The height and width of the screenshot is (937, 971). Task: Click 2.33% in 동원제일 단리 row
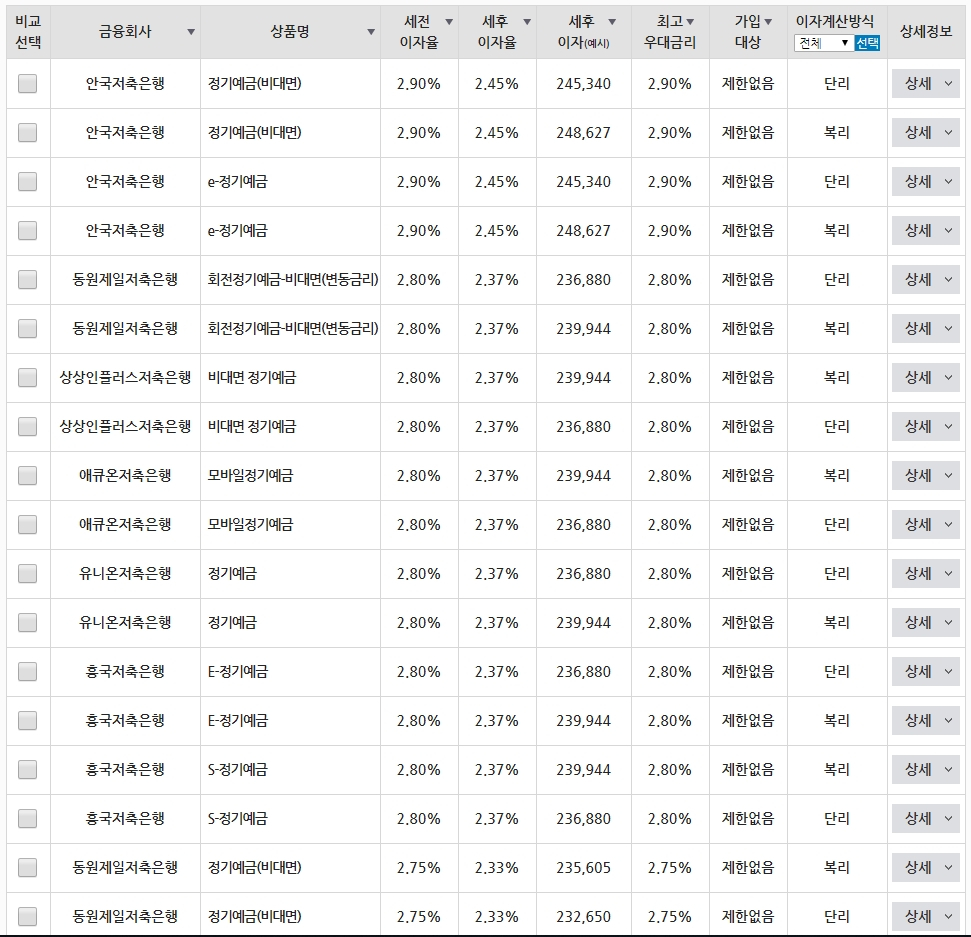tap(497, 917)
